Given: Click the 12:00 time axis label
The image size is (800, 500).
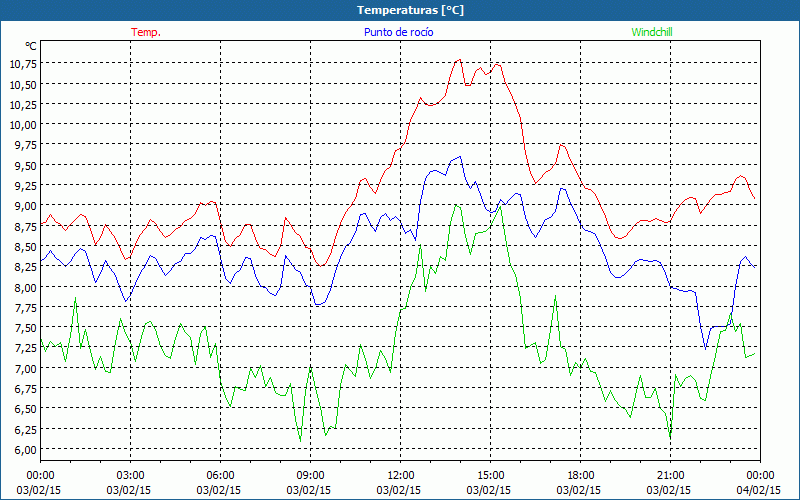Looking at the screenshot, I should click(x=401, y=476).
